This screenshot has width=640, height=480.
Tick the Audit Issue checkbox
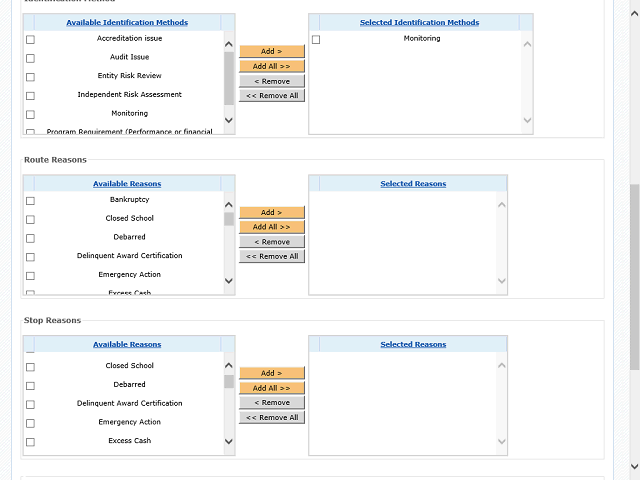tap(30, 58)
